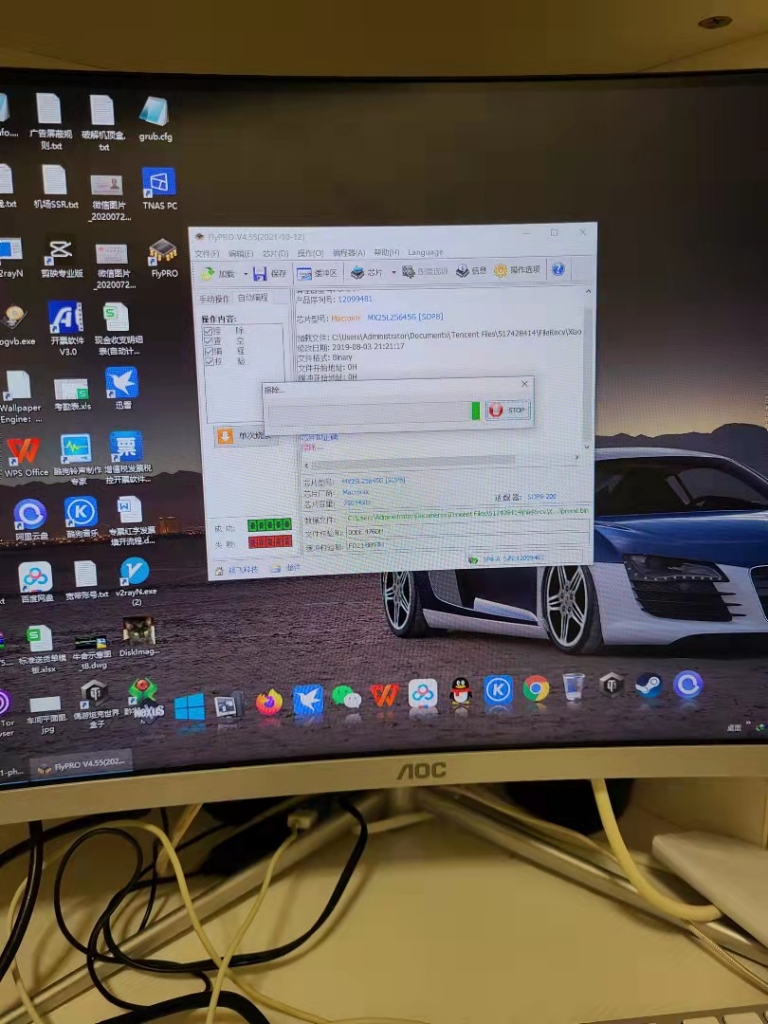Switch to the 自动编程 tab

(x=253, y=298)
